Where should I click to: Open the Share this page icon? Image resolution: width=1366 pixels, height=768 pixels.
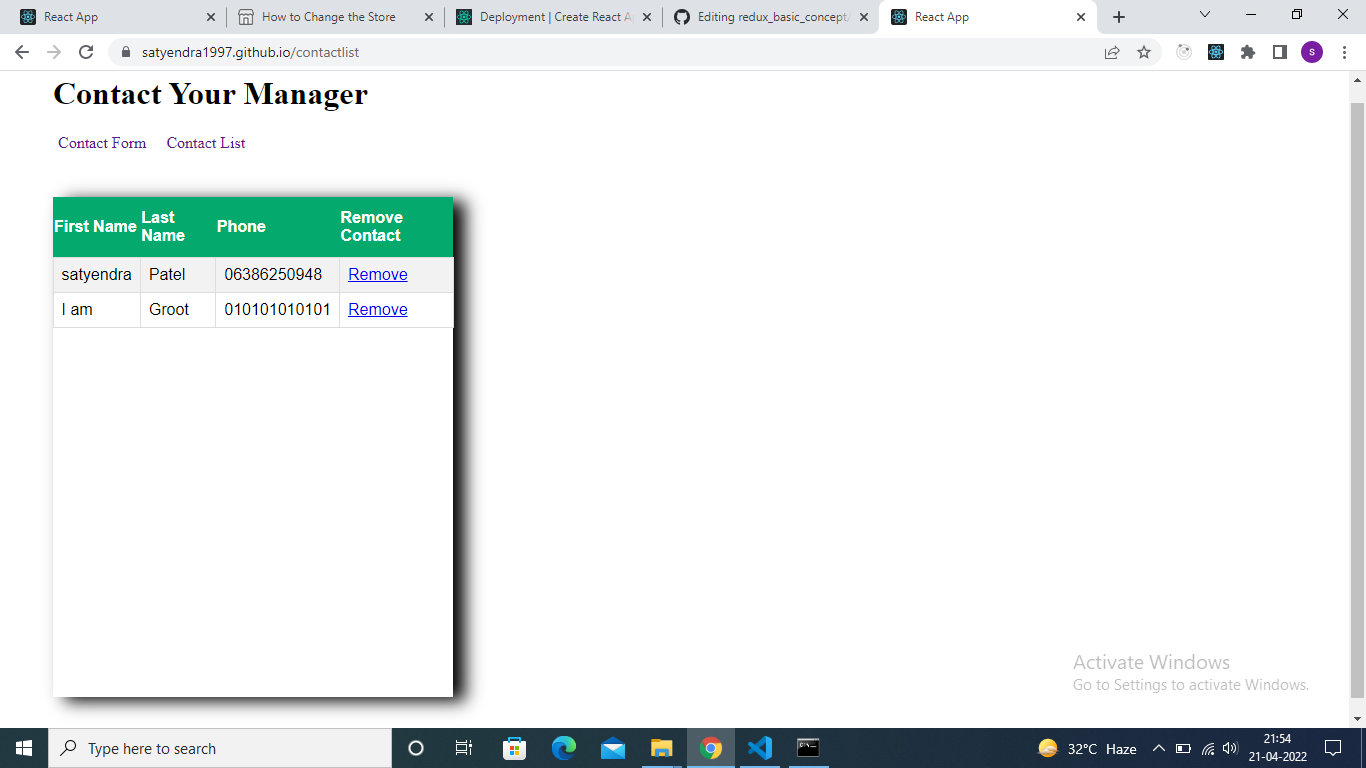[x=1112, y=51]
